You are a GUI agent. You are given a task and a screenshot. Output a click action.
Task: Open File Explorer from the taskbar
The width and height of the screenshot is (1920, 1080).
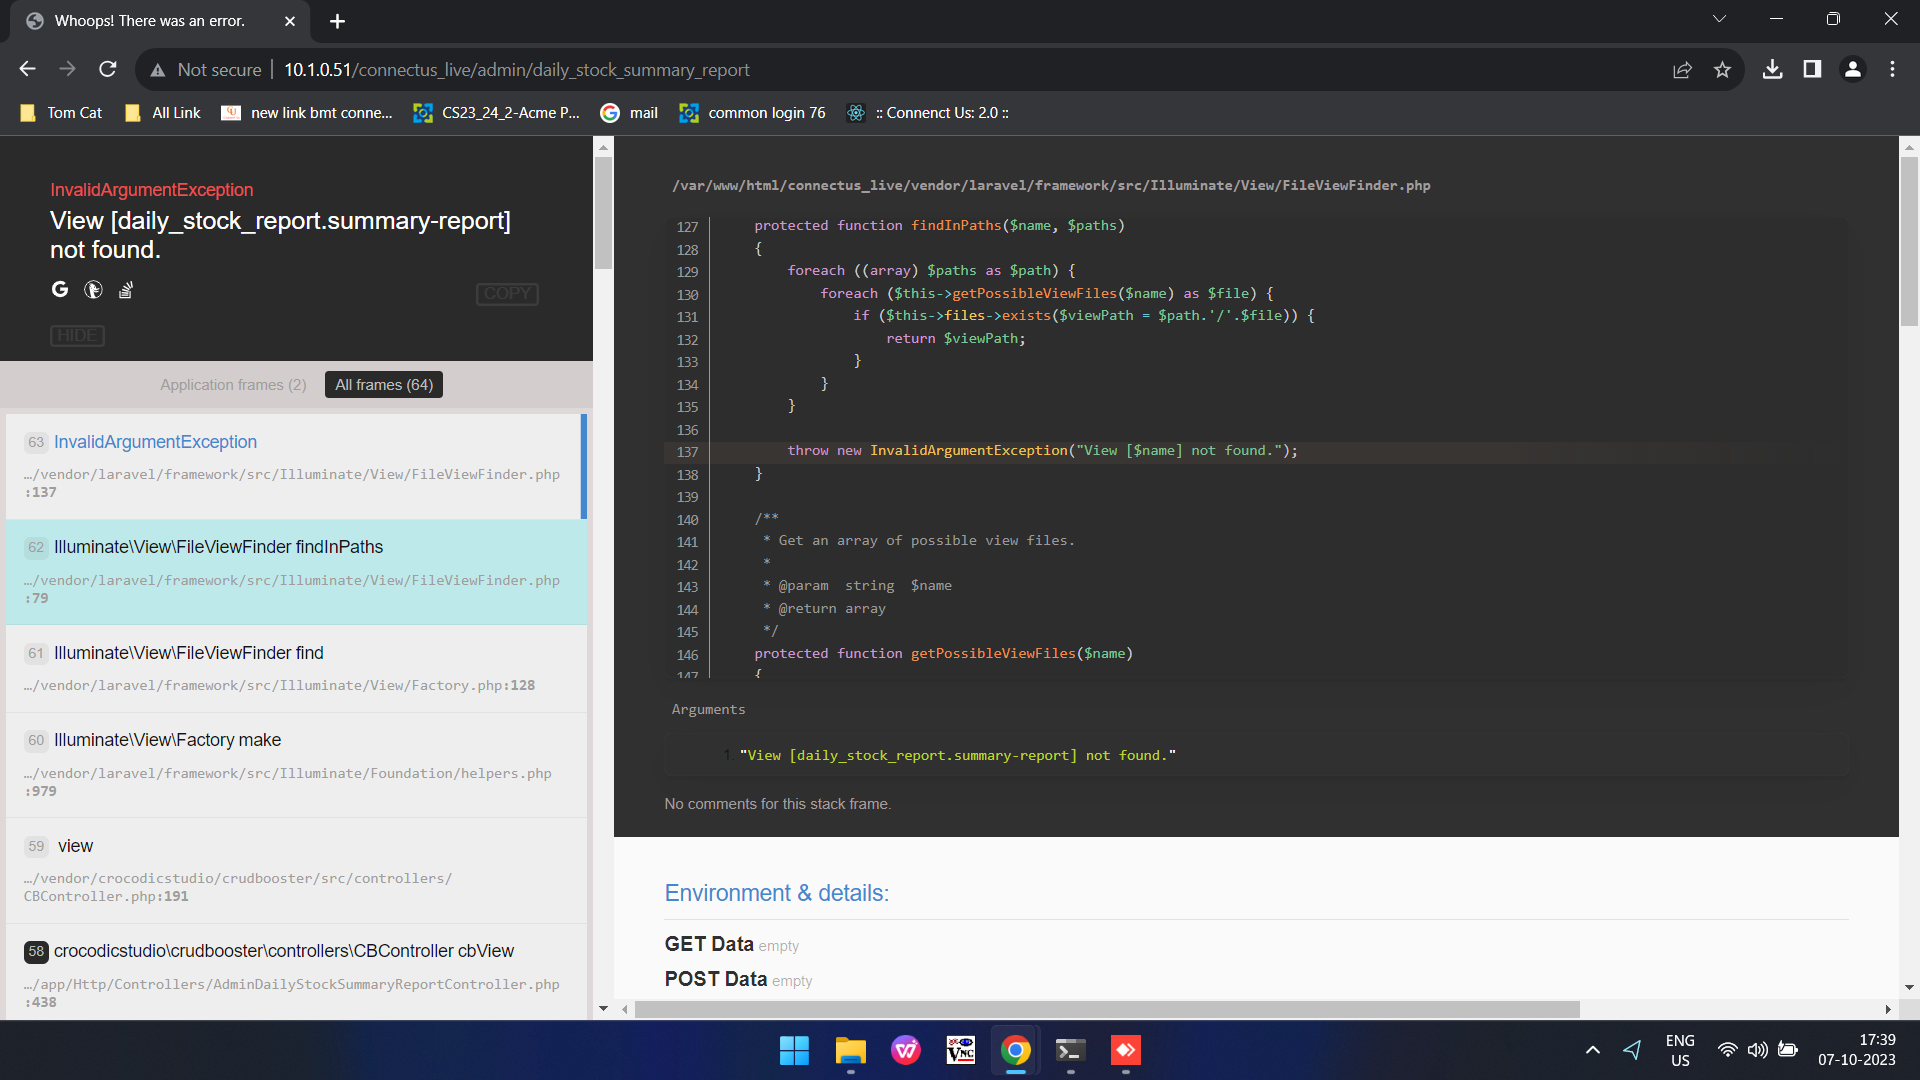pos(850,1050)
